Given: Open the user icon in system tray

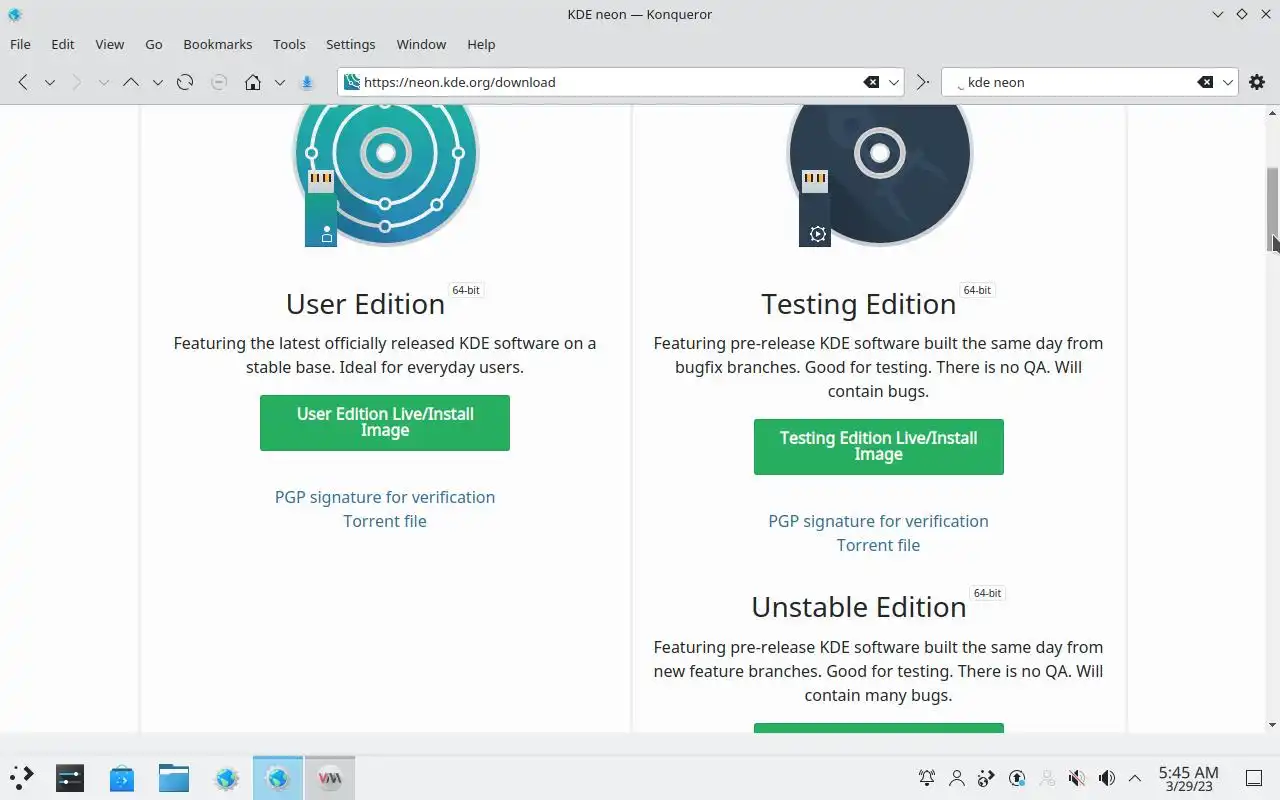Looking at the screenshot, I should pos(957,778).
